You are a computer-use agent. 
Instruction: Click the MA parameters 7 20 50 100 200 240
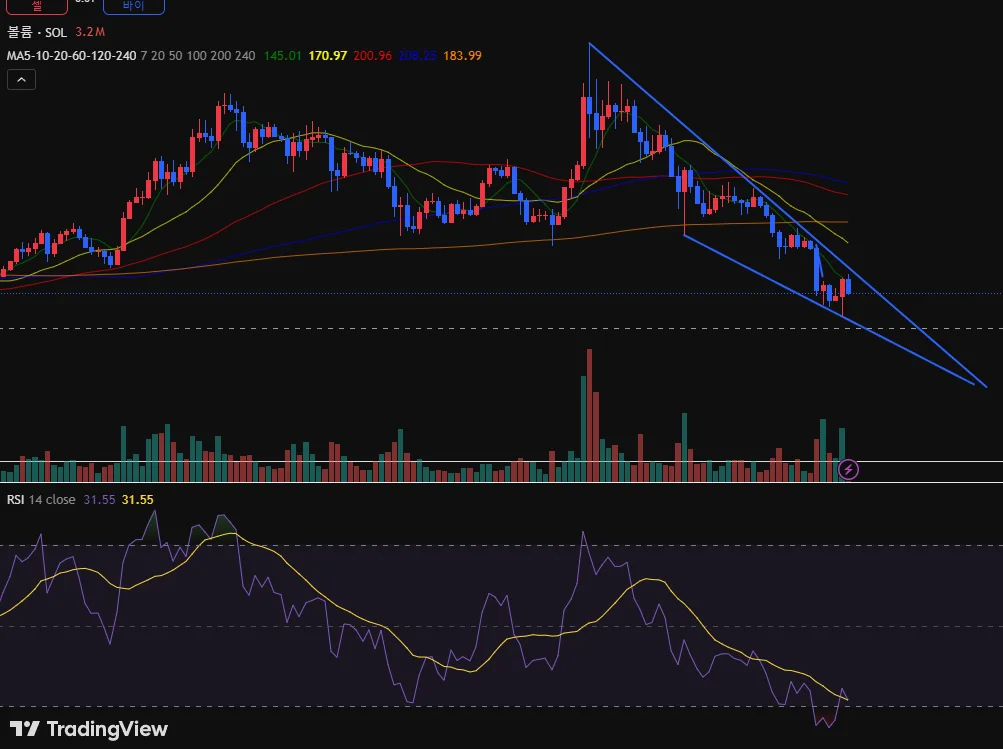click(198, 56)
